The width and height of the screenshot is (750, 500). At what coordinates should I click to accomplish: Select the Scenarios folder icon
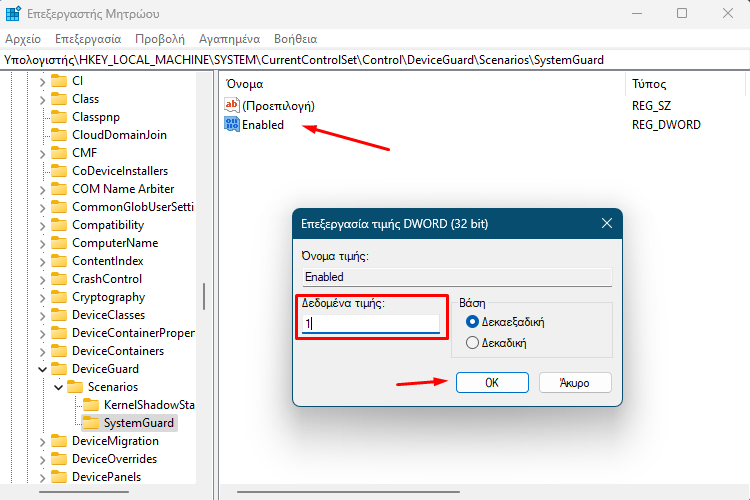[x=75, y=387]
